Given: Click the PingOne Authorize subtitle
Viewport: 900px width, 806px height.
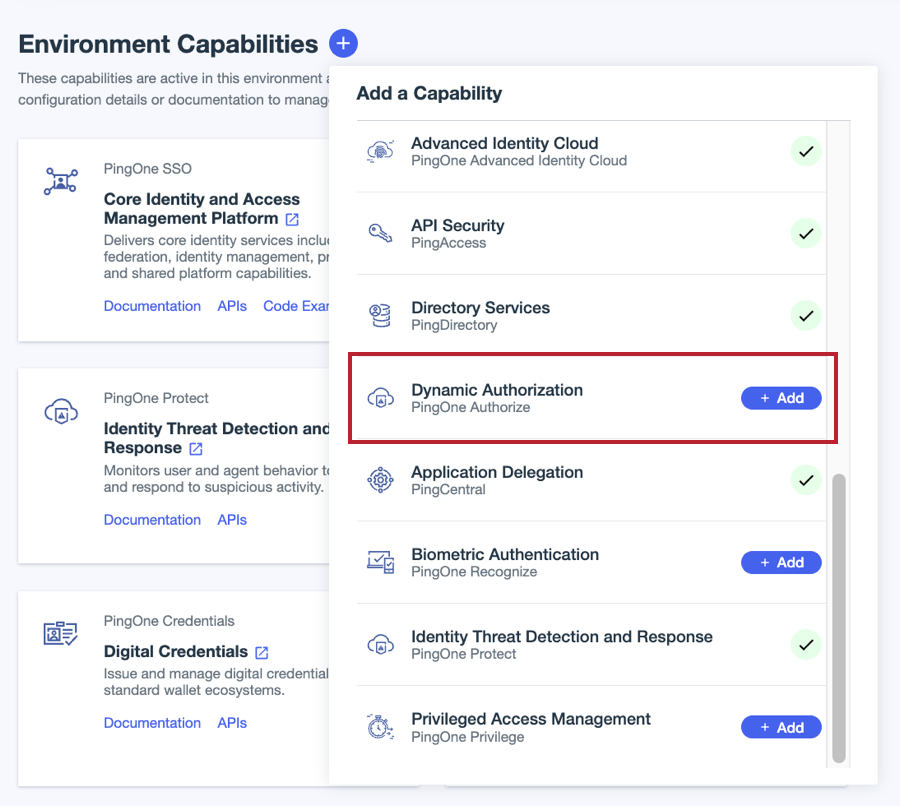Looking at the screenshot, I should click(471, 408).
